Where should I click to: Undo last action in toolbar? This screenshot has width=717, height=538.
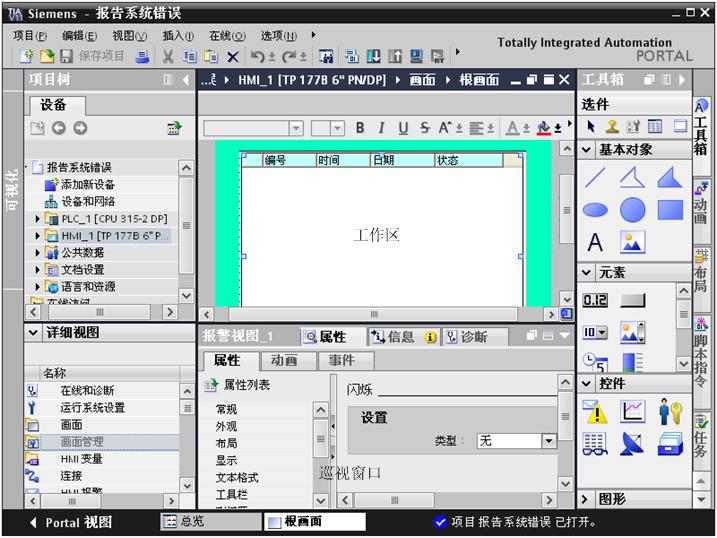click(257, 56)
